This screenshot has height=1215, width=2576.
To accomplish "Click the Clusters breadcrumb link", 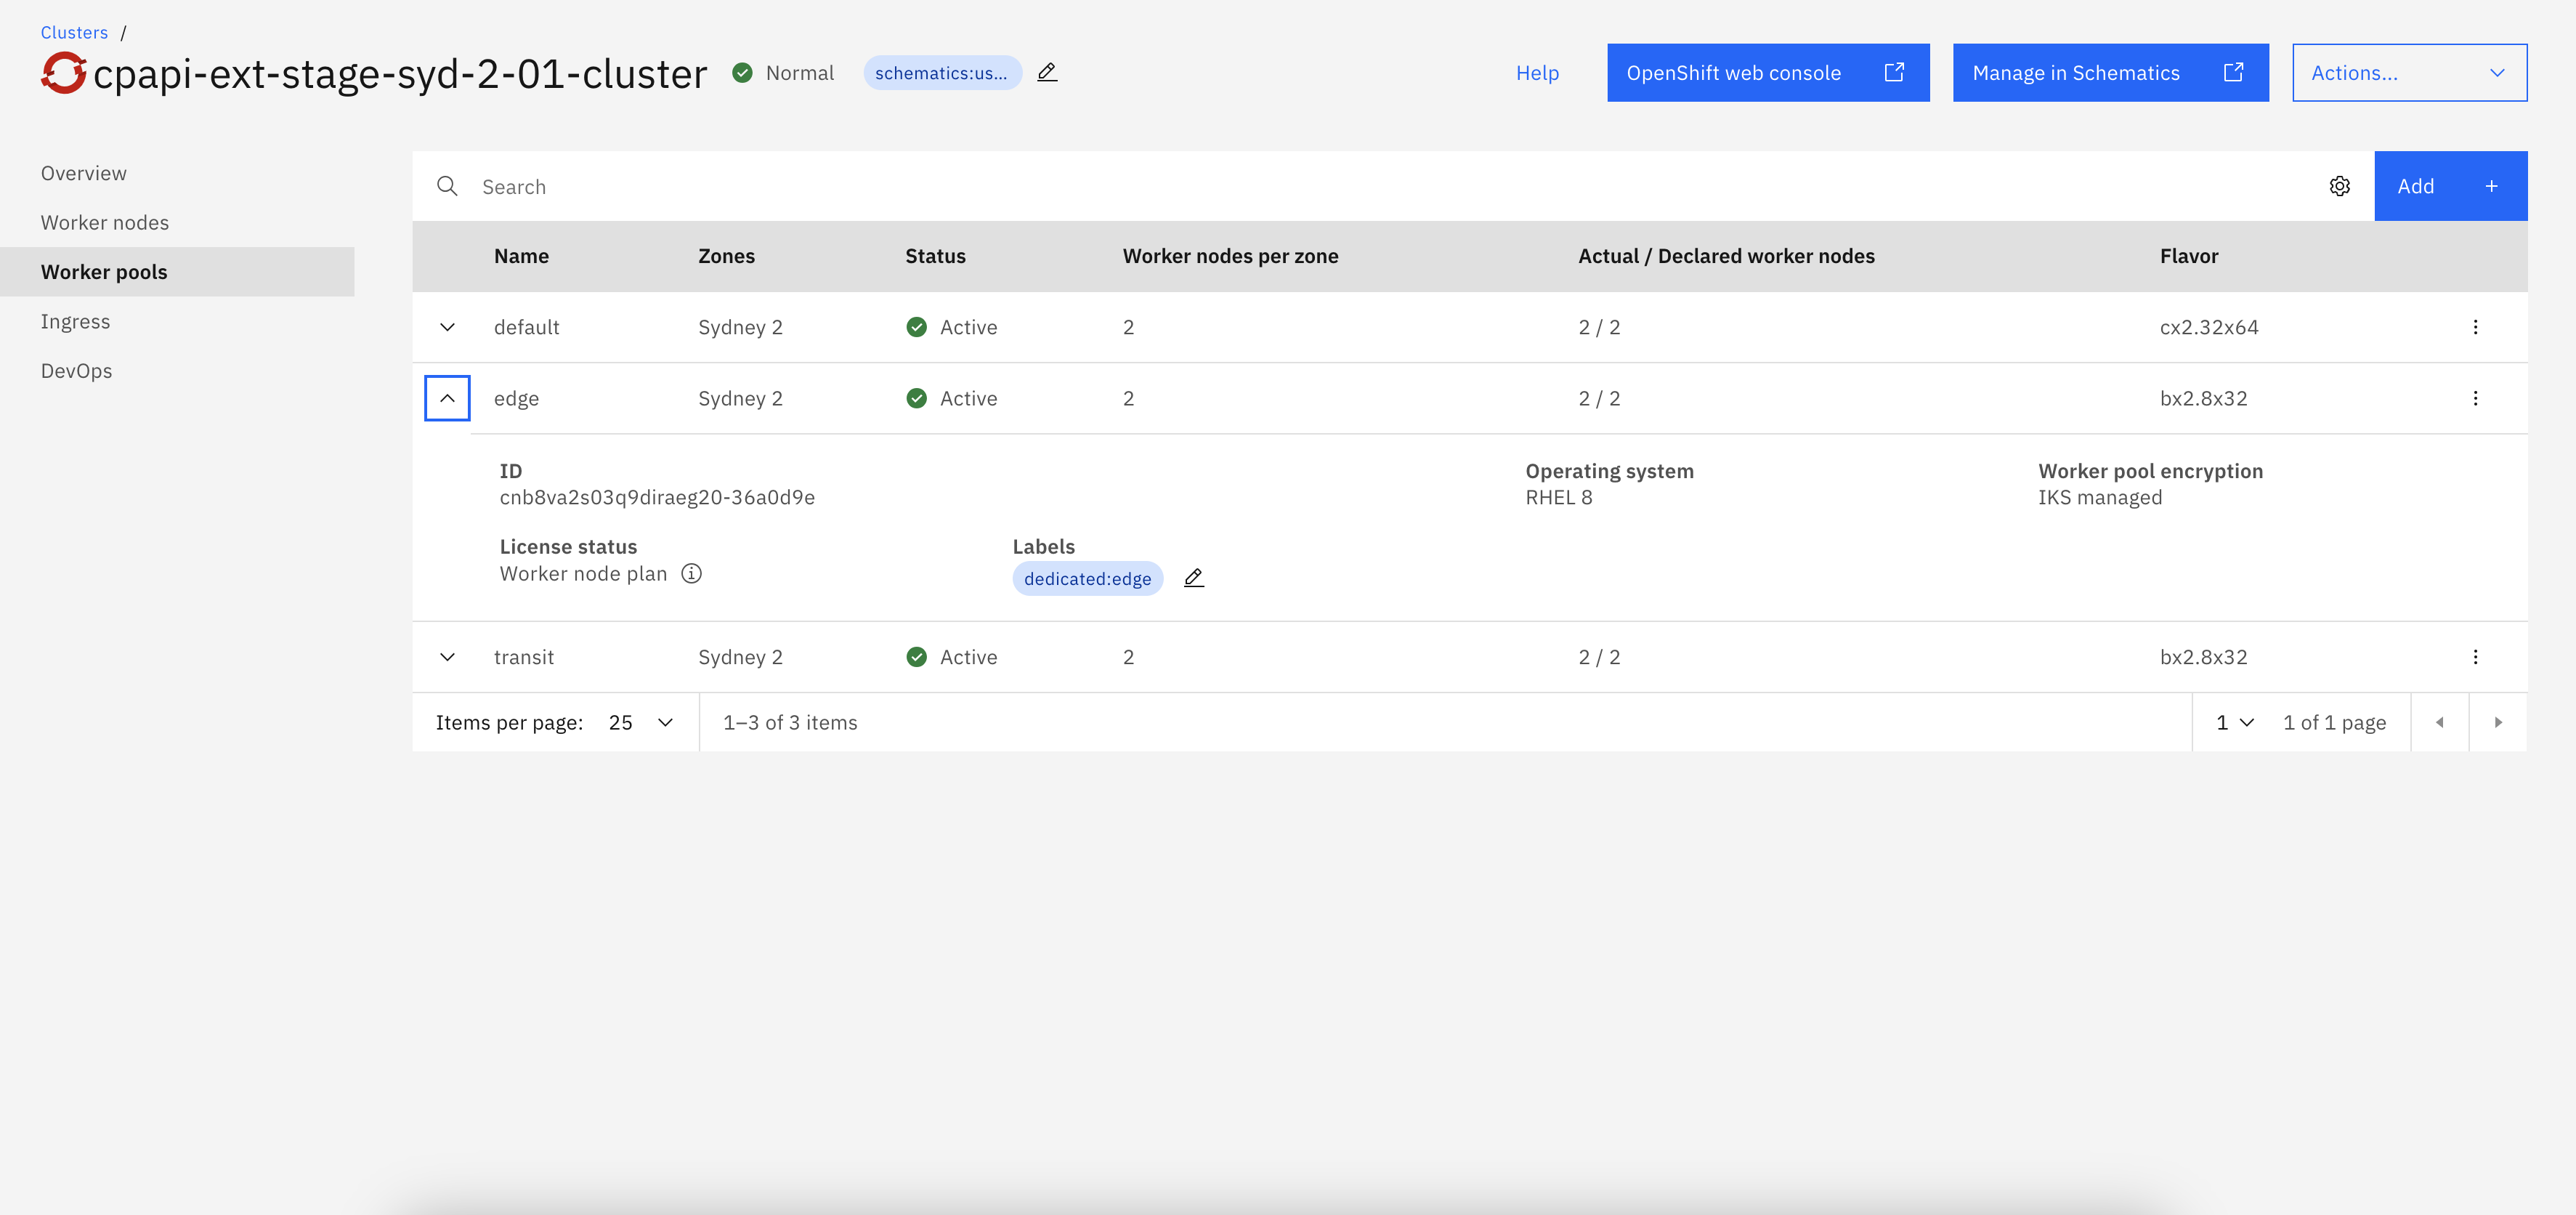I will coord(74,32).
